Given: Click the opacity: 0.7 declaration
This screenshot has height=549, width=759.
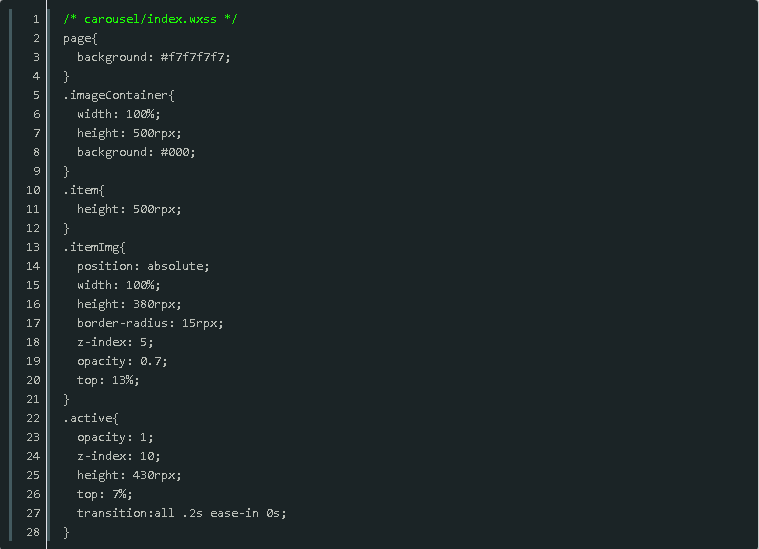Looking at the screenshot, I should click(122, 361).
